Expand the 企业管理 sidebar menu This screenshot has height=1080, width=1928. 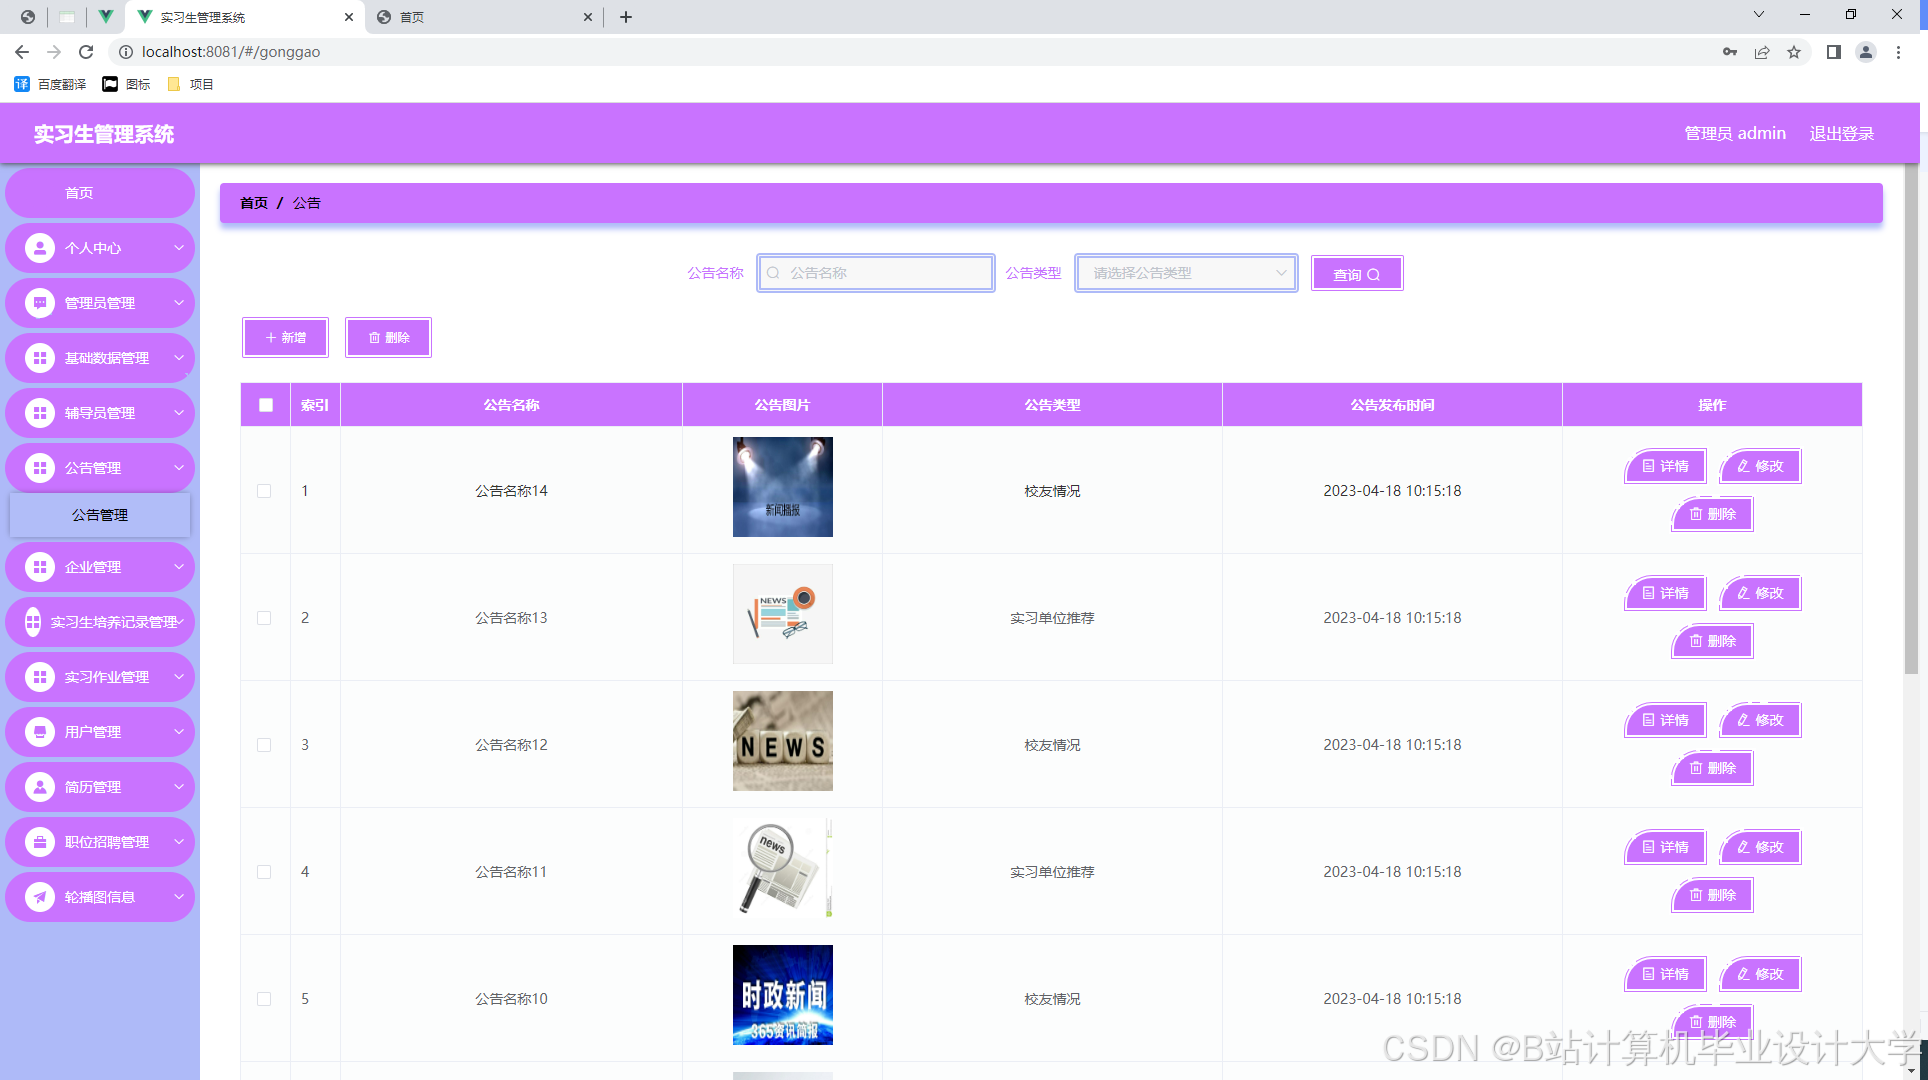click(100, 567)
